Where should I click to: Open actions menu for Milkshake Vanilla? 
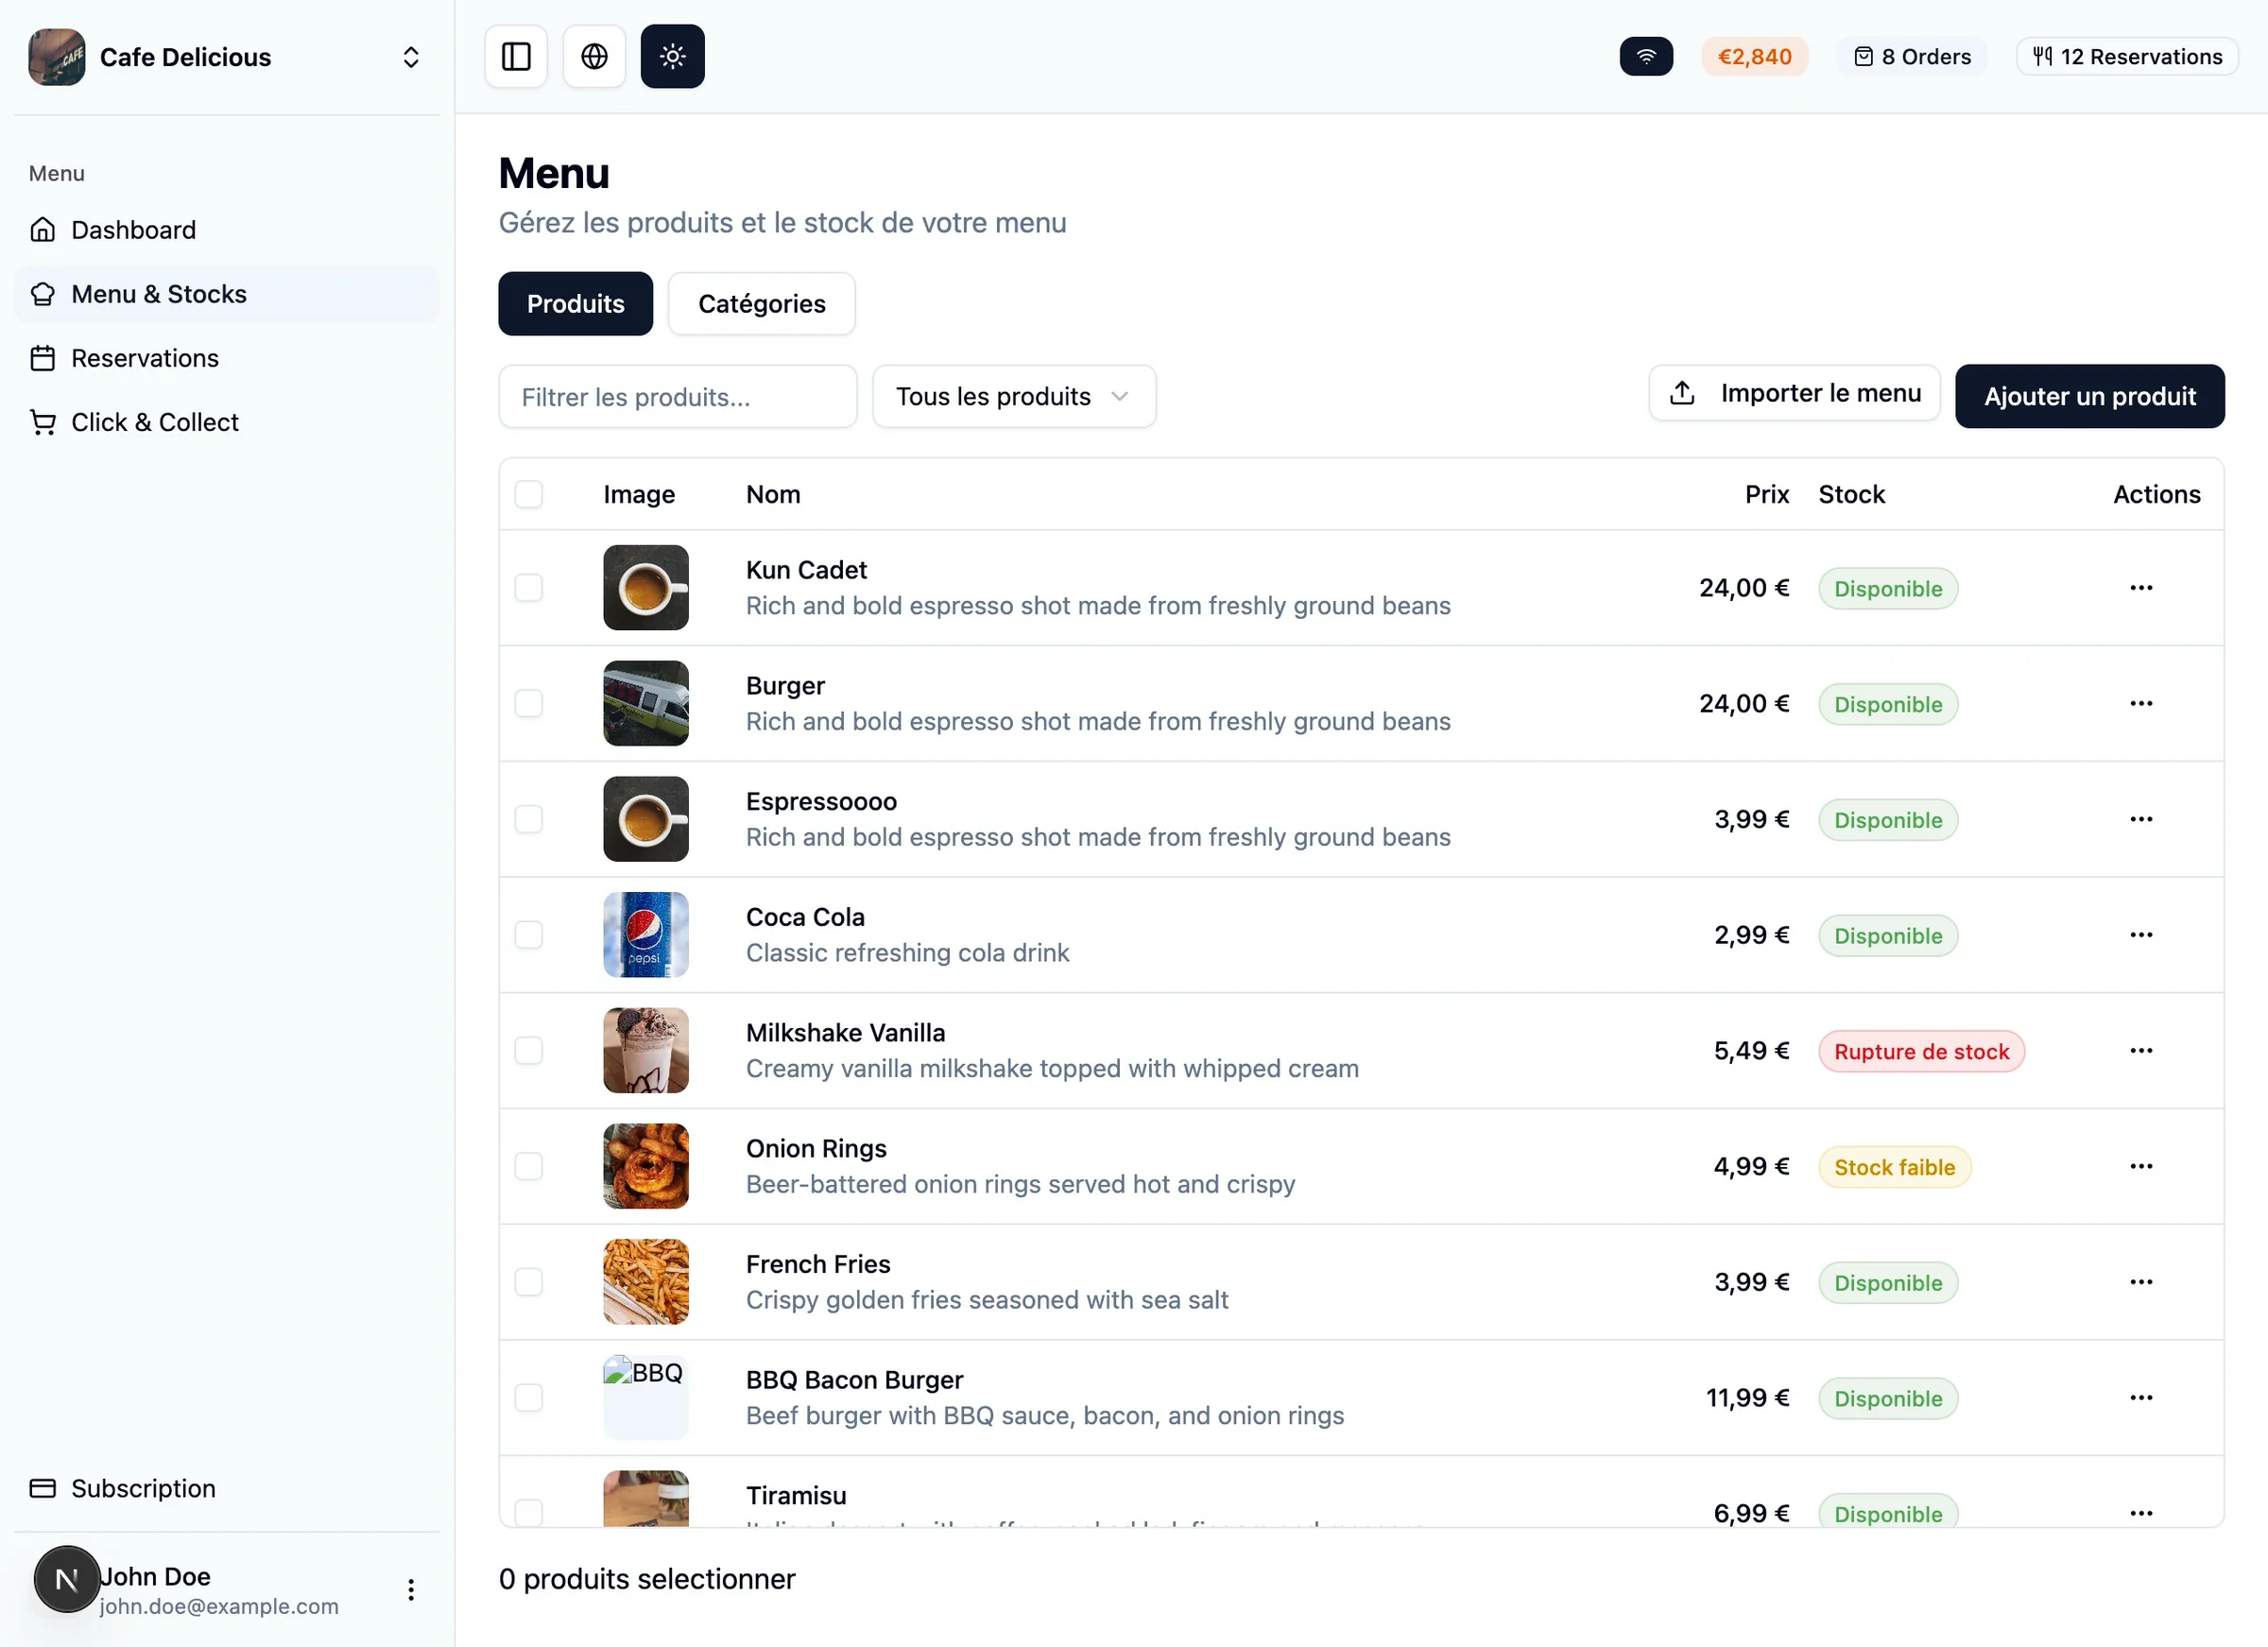pos(2140,1050)
